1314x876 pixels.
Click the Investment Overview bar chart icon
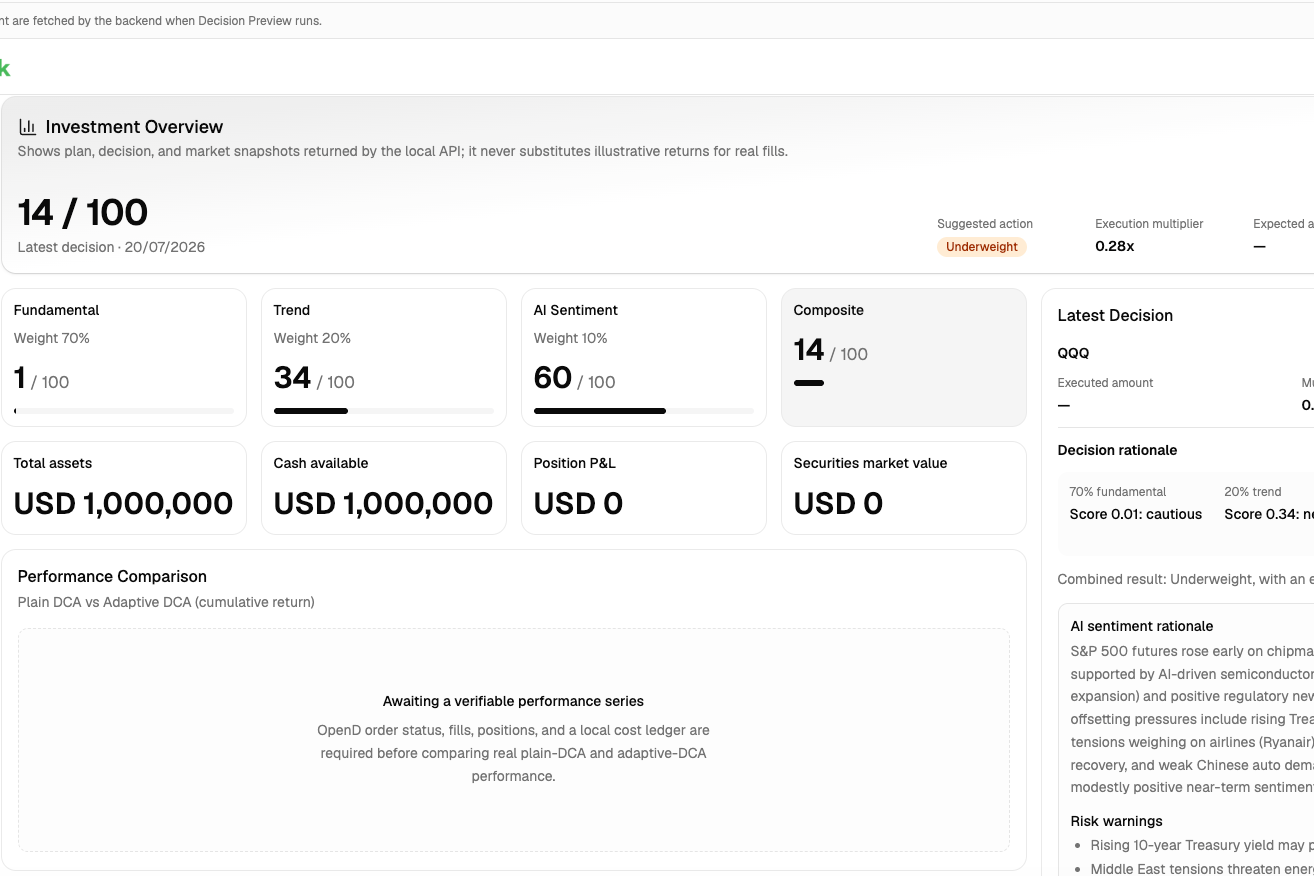27,127
